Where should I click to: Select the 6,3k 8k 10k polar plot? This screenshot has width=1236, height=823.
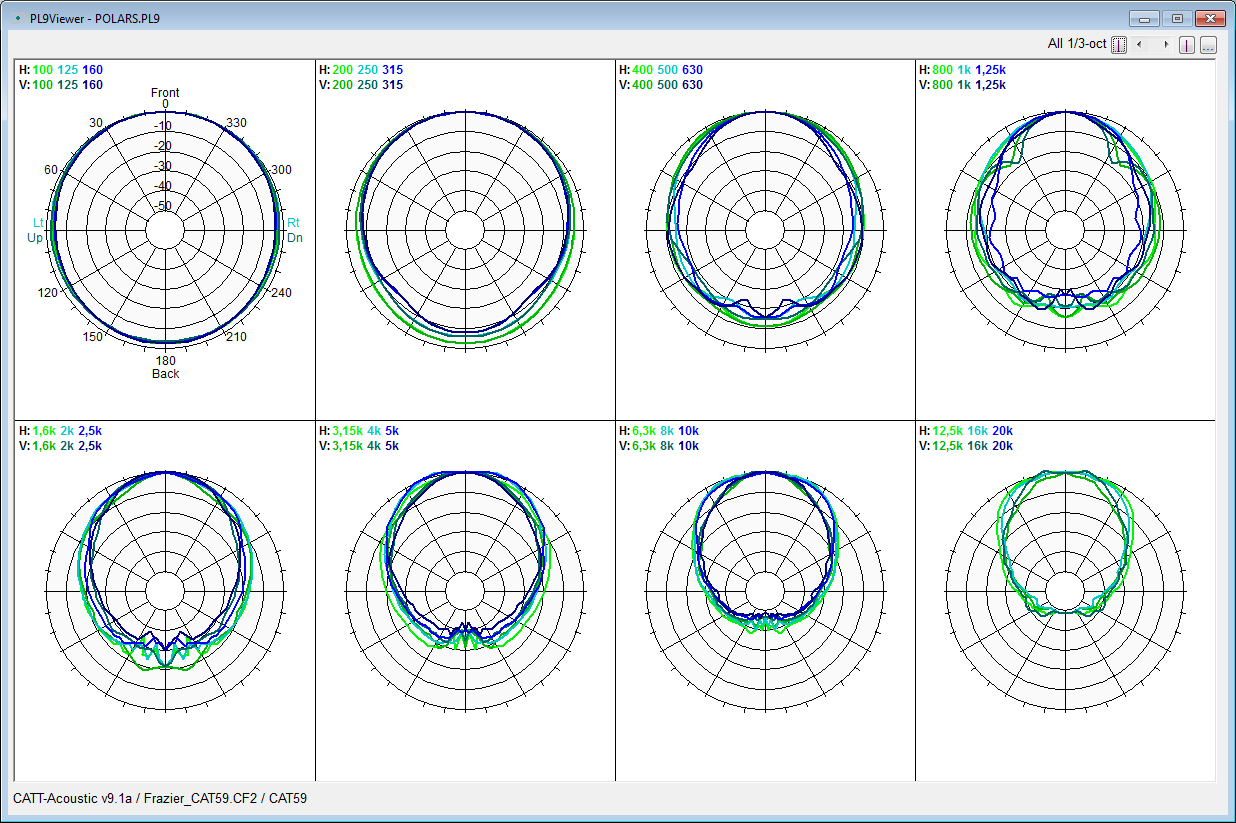[x=765, y=591]
